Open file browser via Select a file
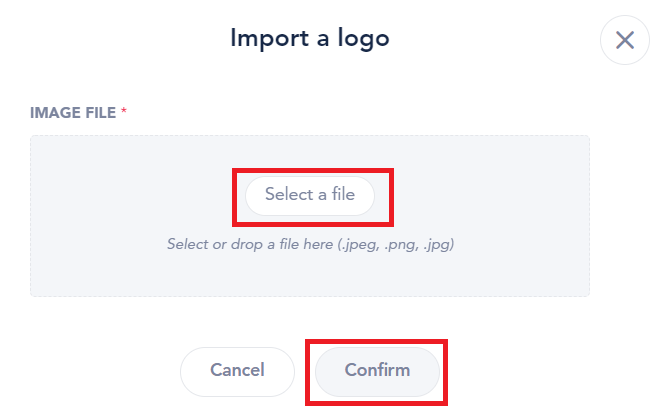This screenshot has height=414, width=666. coord(310,196)
